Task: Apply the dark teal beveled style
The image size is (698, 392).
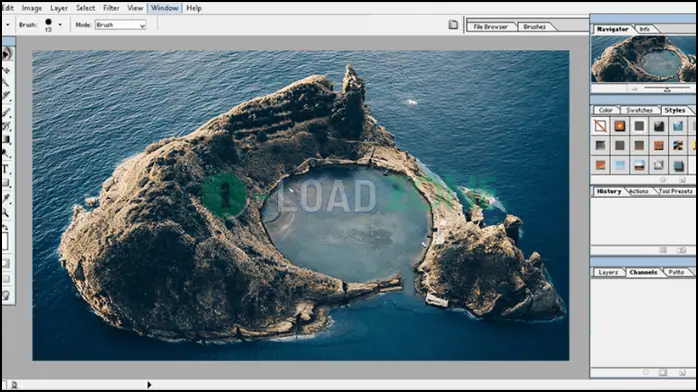Action: [x=678, y=166]
